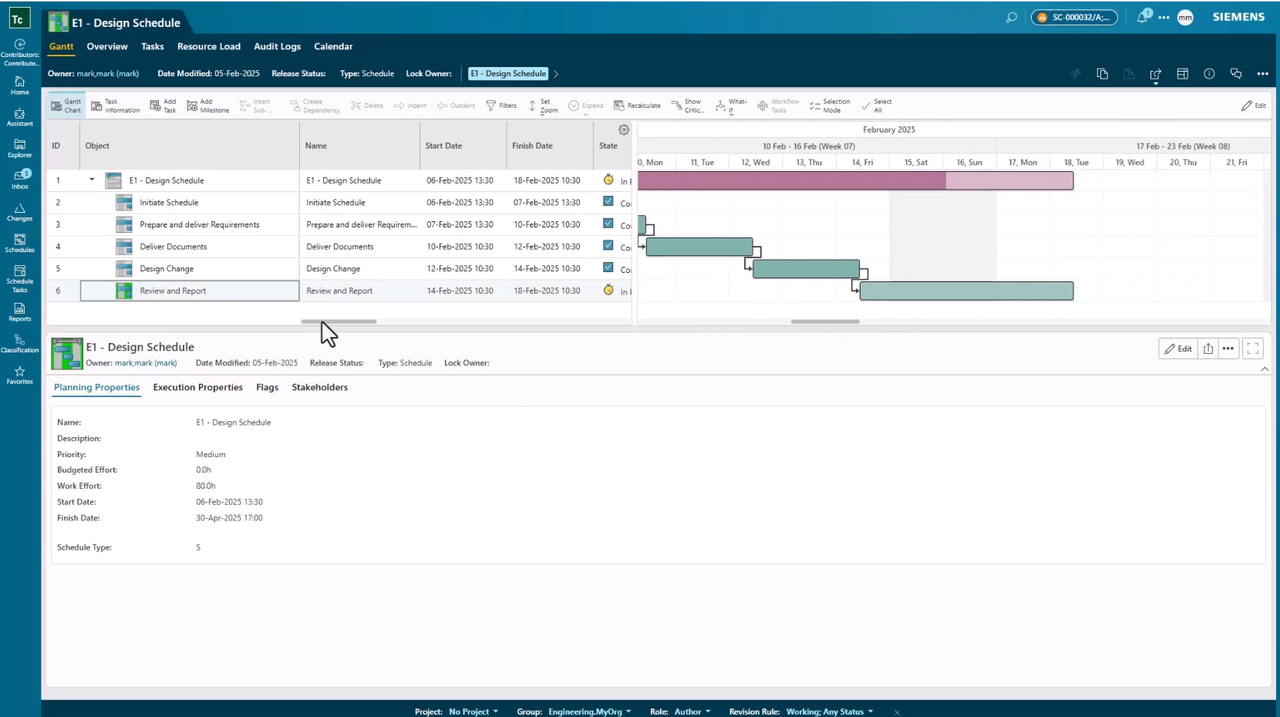Click Show Critical path toolbar button
The height and width of the screenshot is (717, 1280).
tap(688, 105)
